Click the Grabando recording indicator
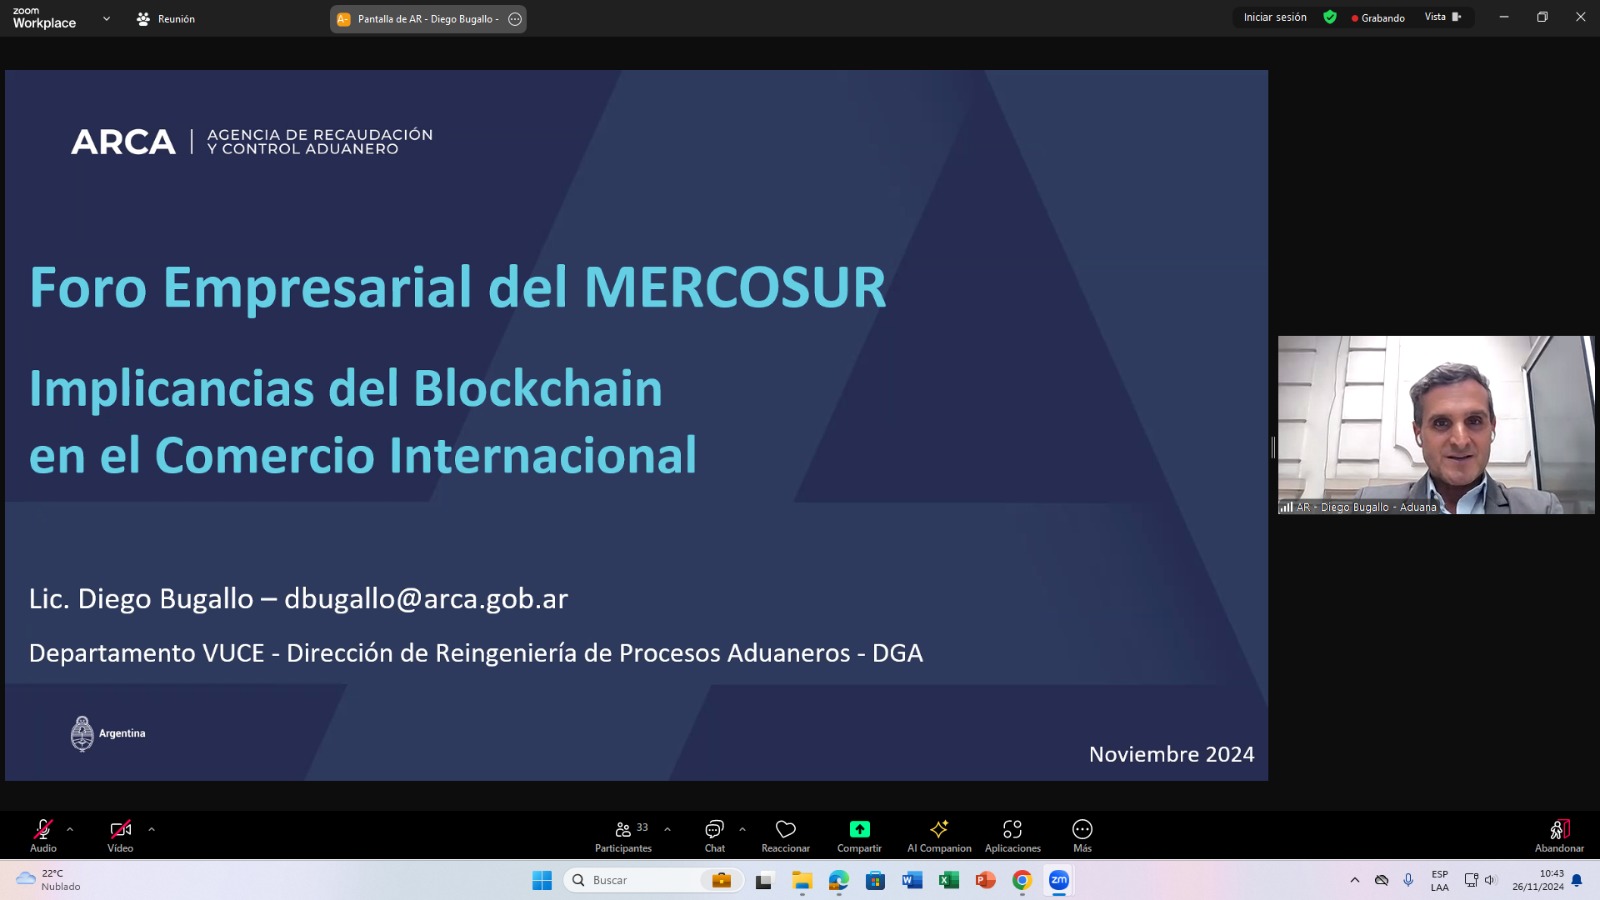The height and width of the screenshot is (900, 1600). (x=1378, y=18)
